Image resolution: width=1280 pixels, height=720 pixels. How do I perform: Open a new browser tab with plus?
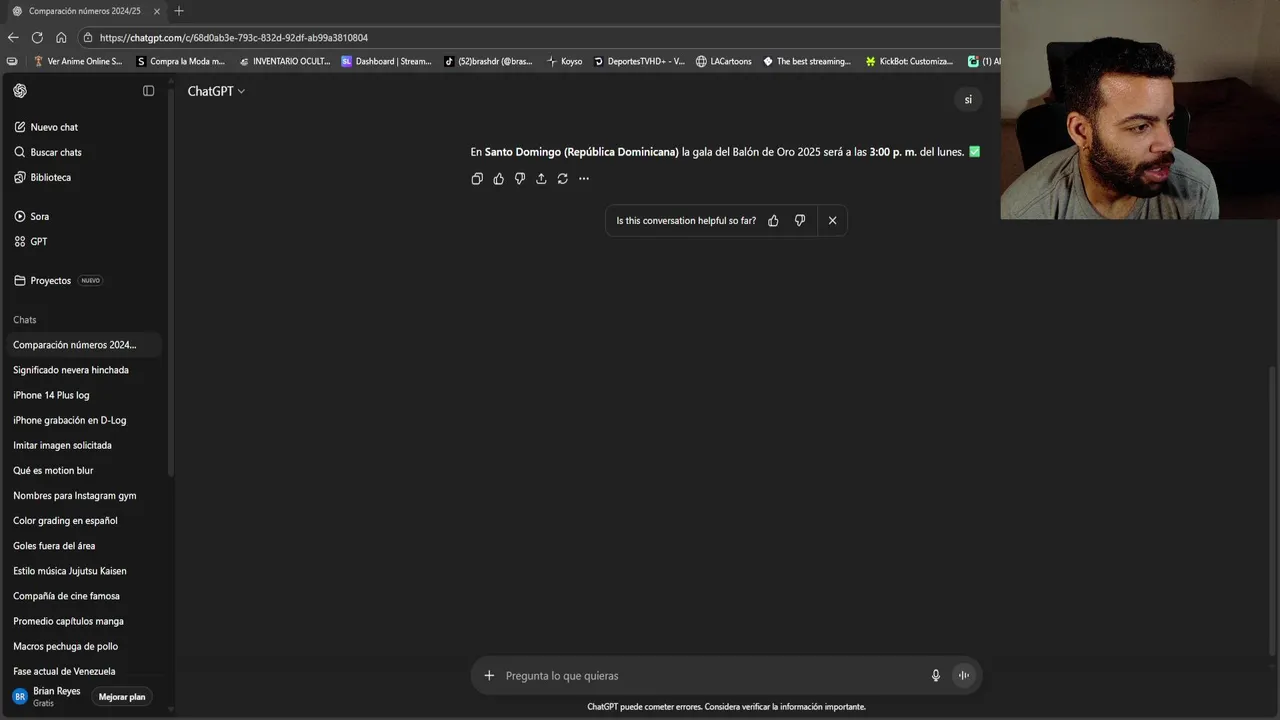coord(179,11)
